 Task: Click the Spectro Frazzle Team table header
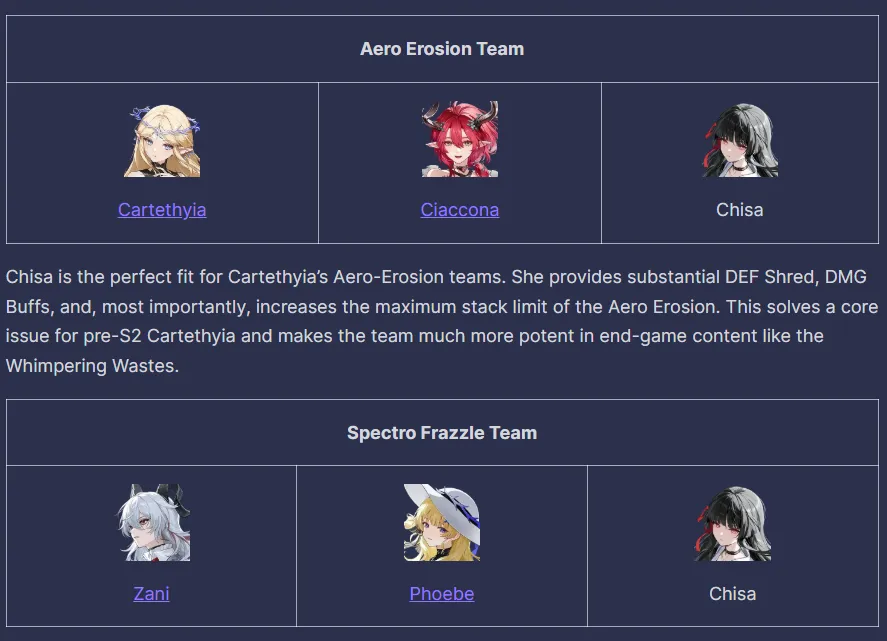442,433
